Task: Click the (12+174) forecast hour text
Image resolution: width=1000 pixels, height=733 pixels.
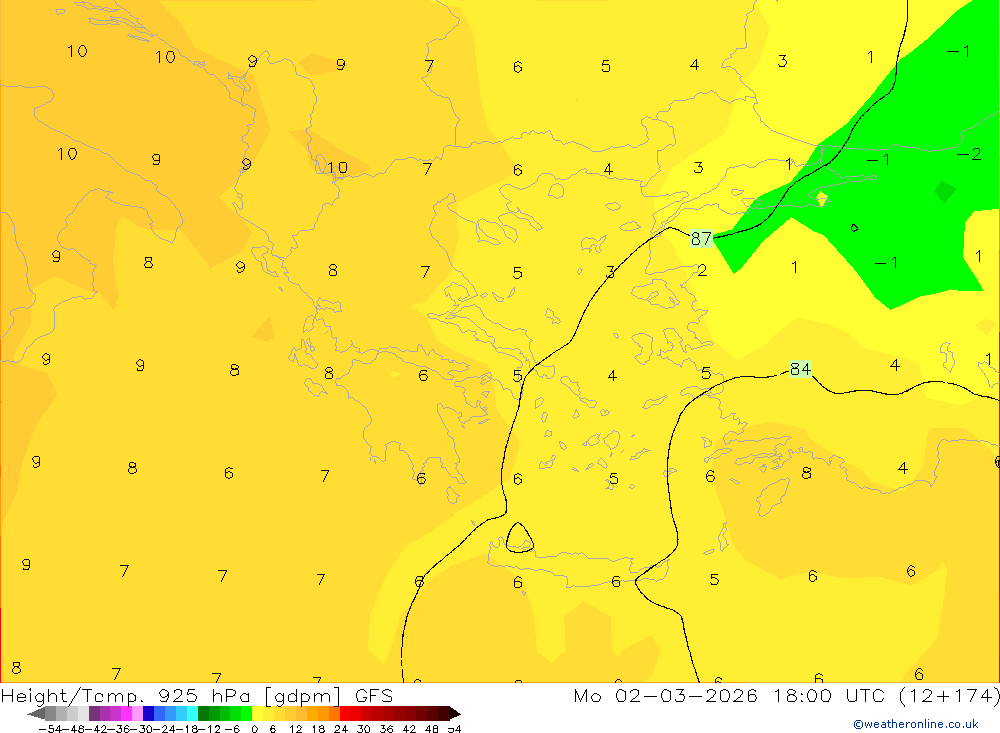Action: [x=950, y=696]
